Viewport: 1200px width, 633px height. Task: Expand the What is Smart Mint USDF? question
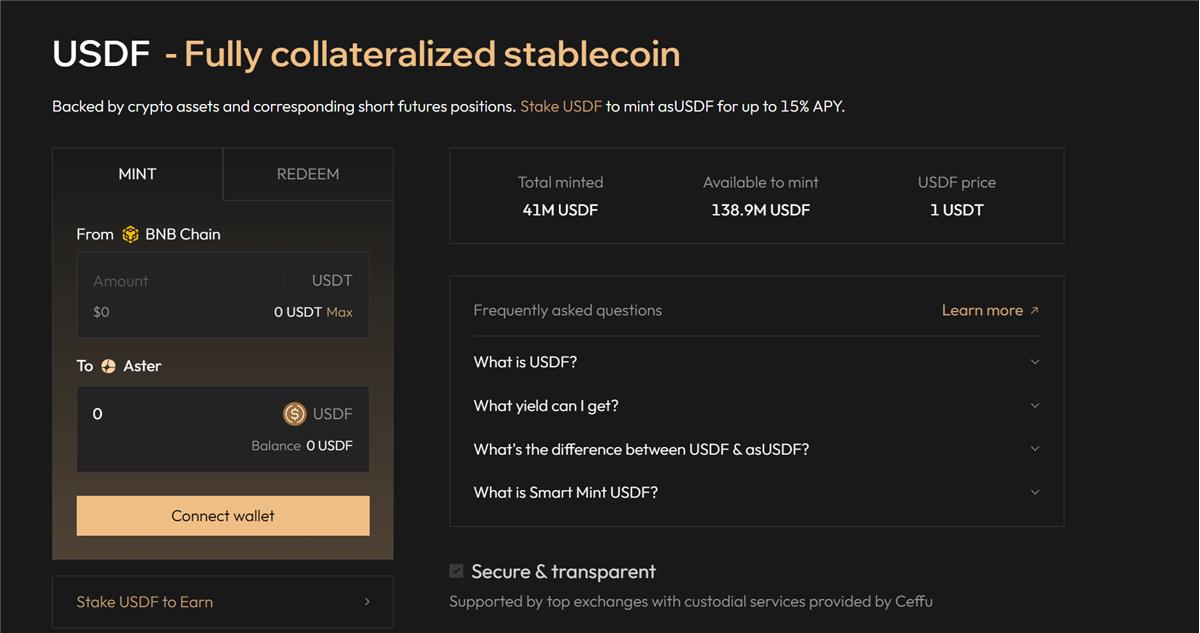757,492
